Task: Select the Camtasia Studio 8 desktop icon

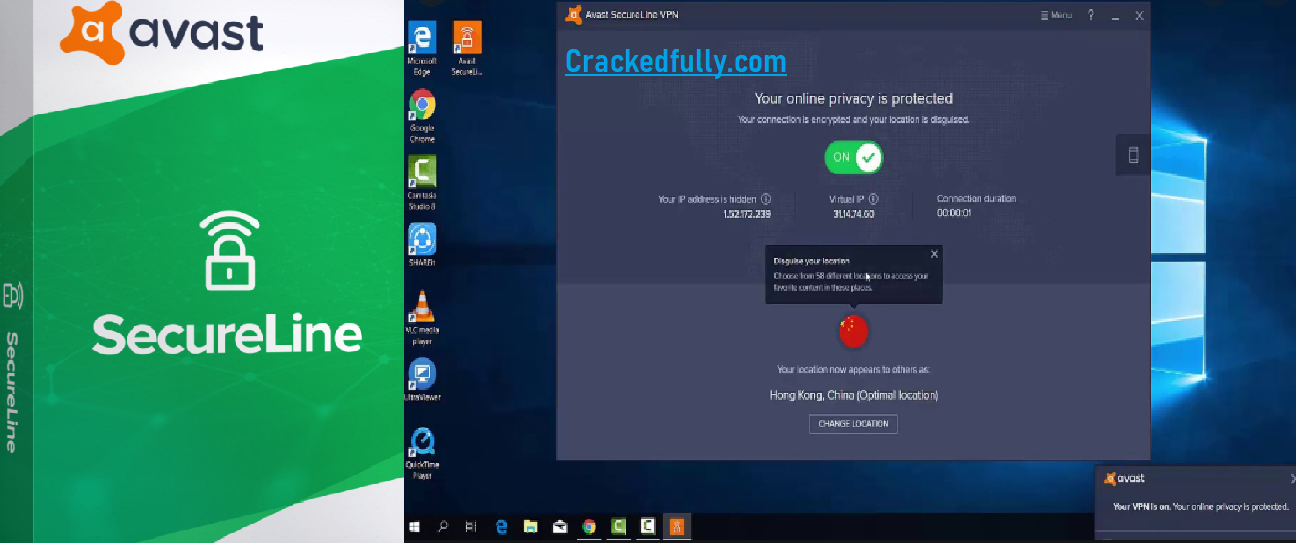Action: click(x=422, y=183)
